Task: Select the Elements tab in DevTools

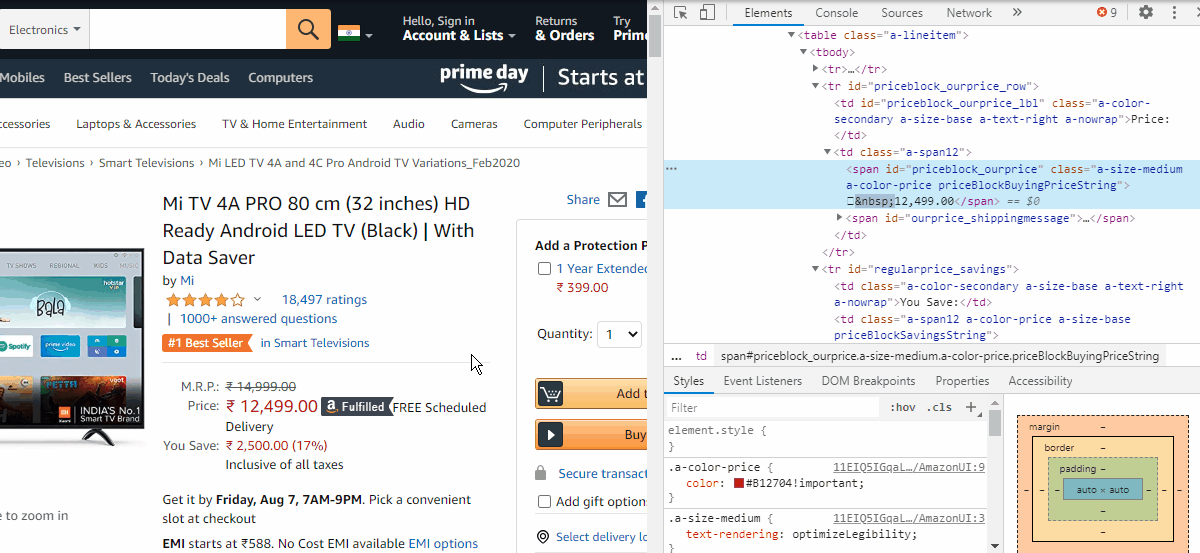Action: [768, 13]
